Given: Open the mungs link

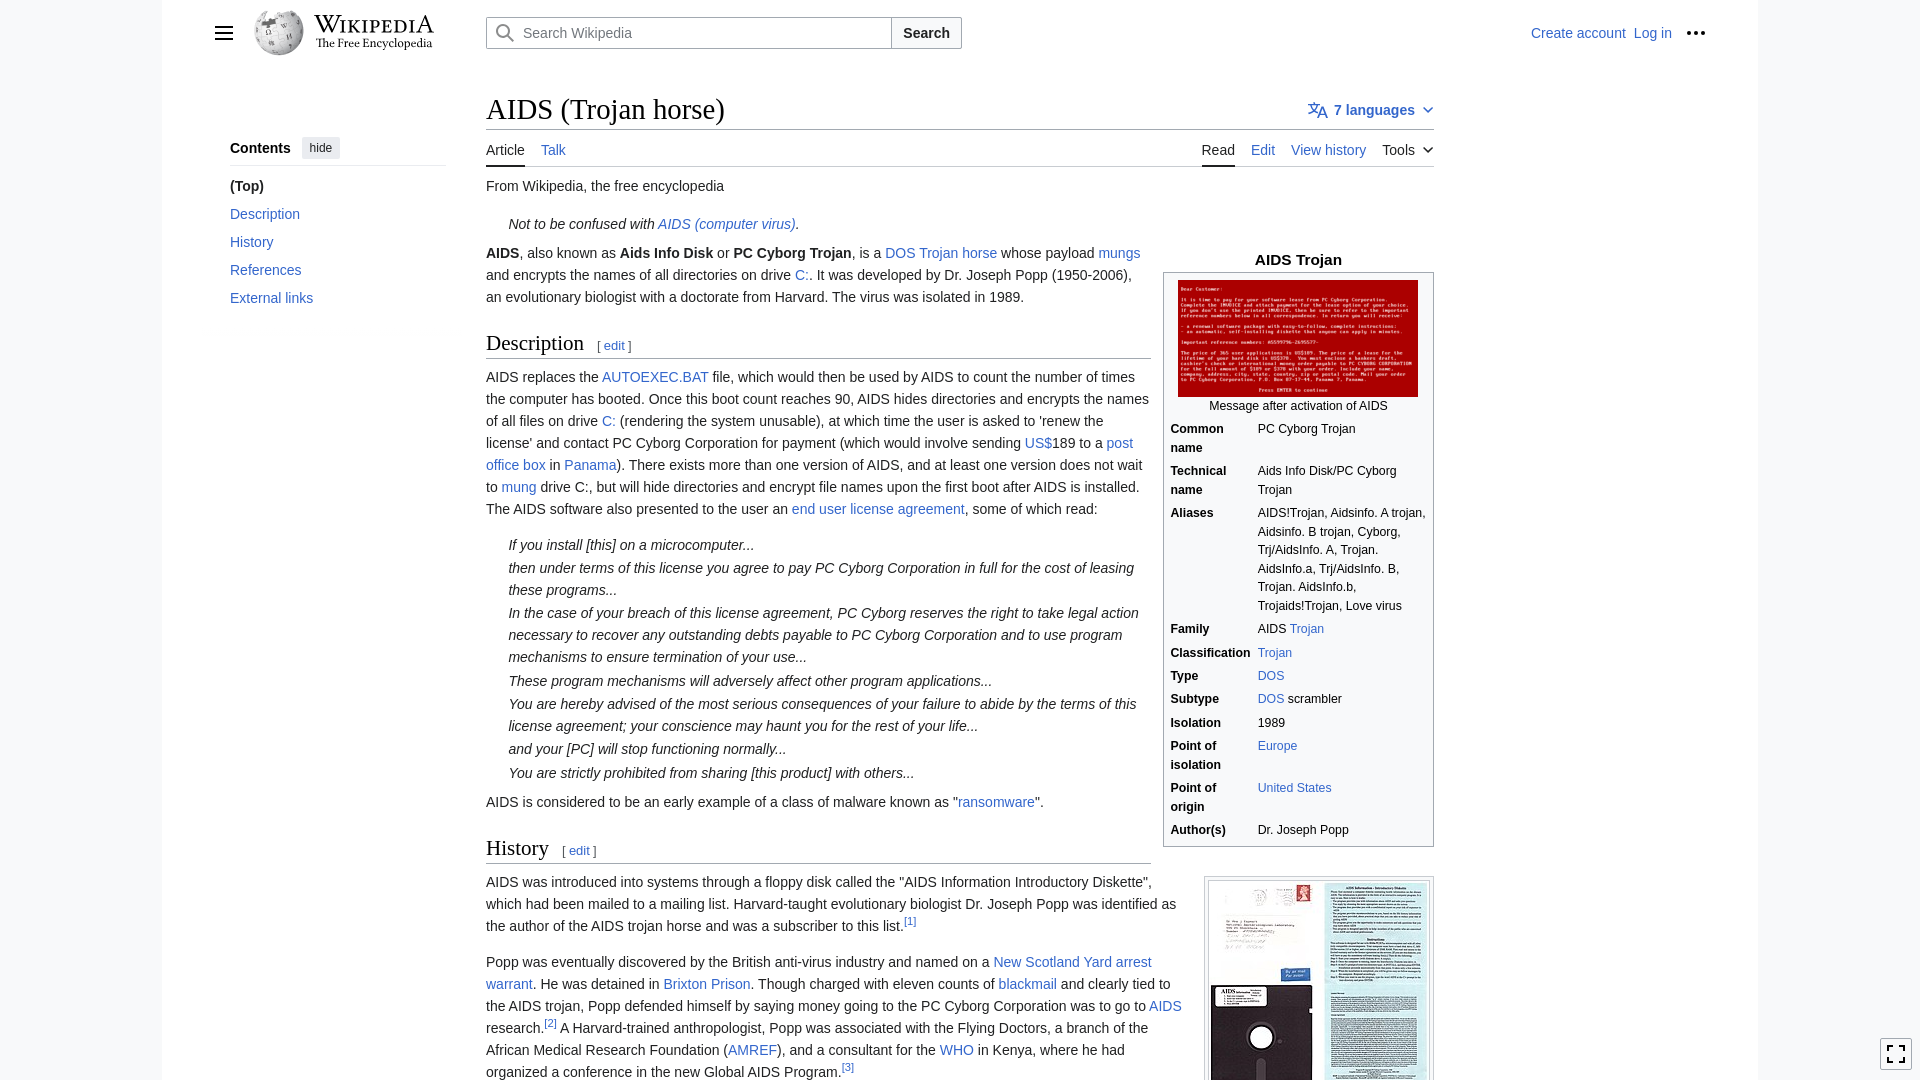Looking at the screenshot, I should pyautogui.click(x=1119, y=253).
